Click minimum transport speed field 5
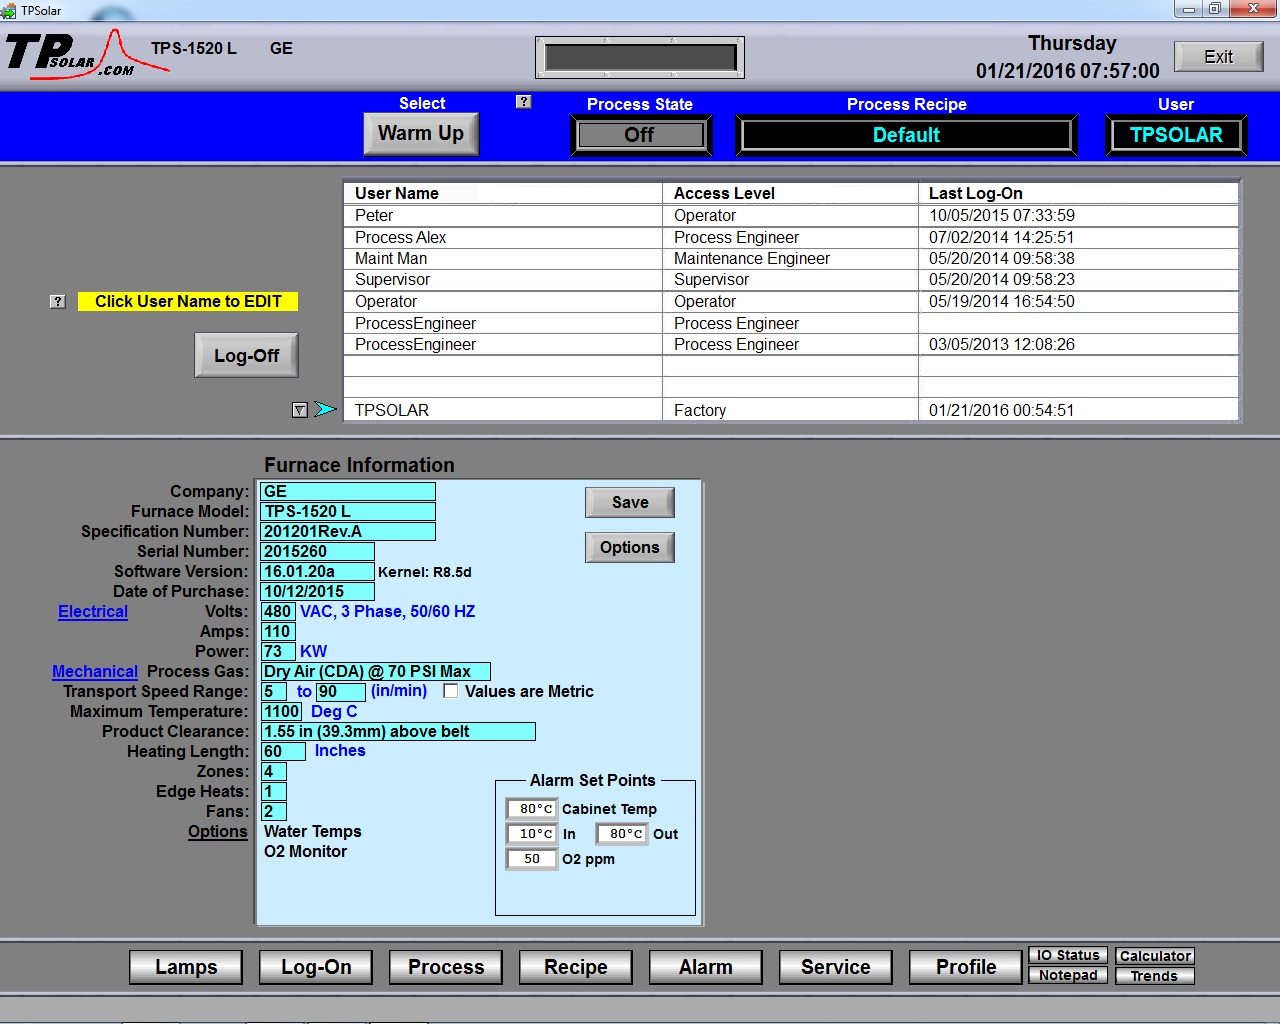The width and height of the screenshot is (1280, 1024). (274, 691)
